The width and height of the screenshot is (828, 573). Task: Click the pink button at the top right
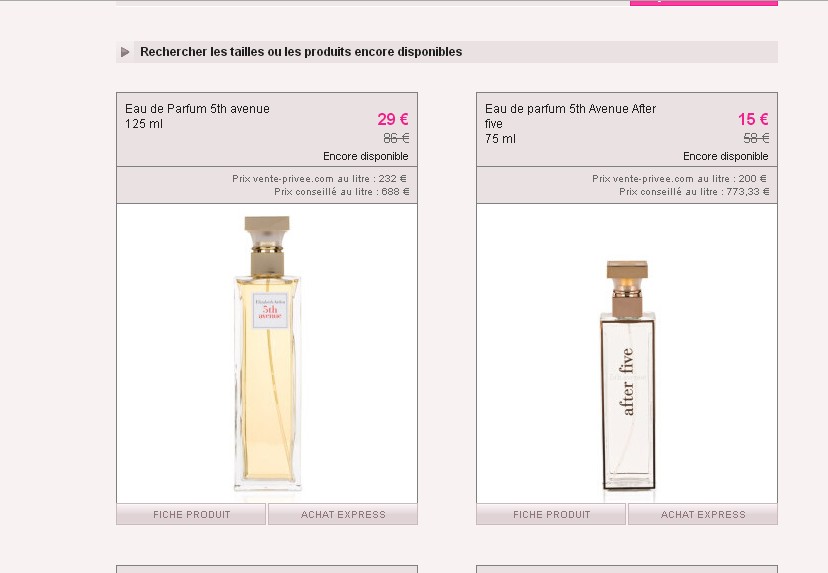coord(703,2)
